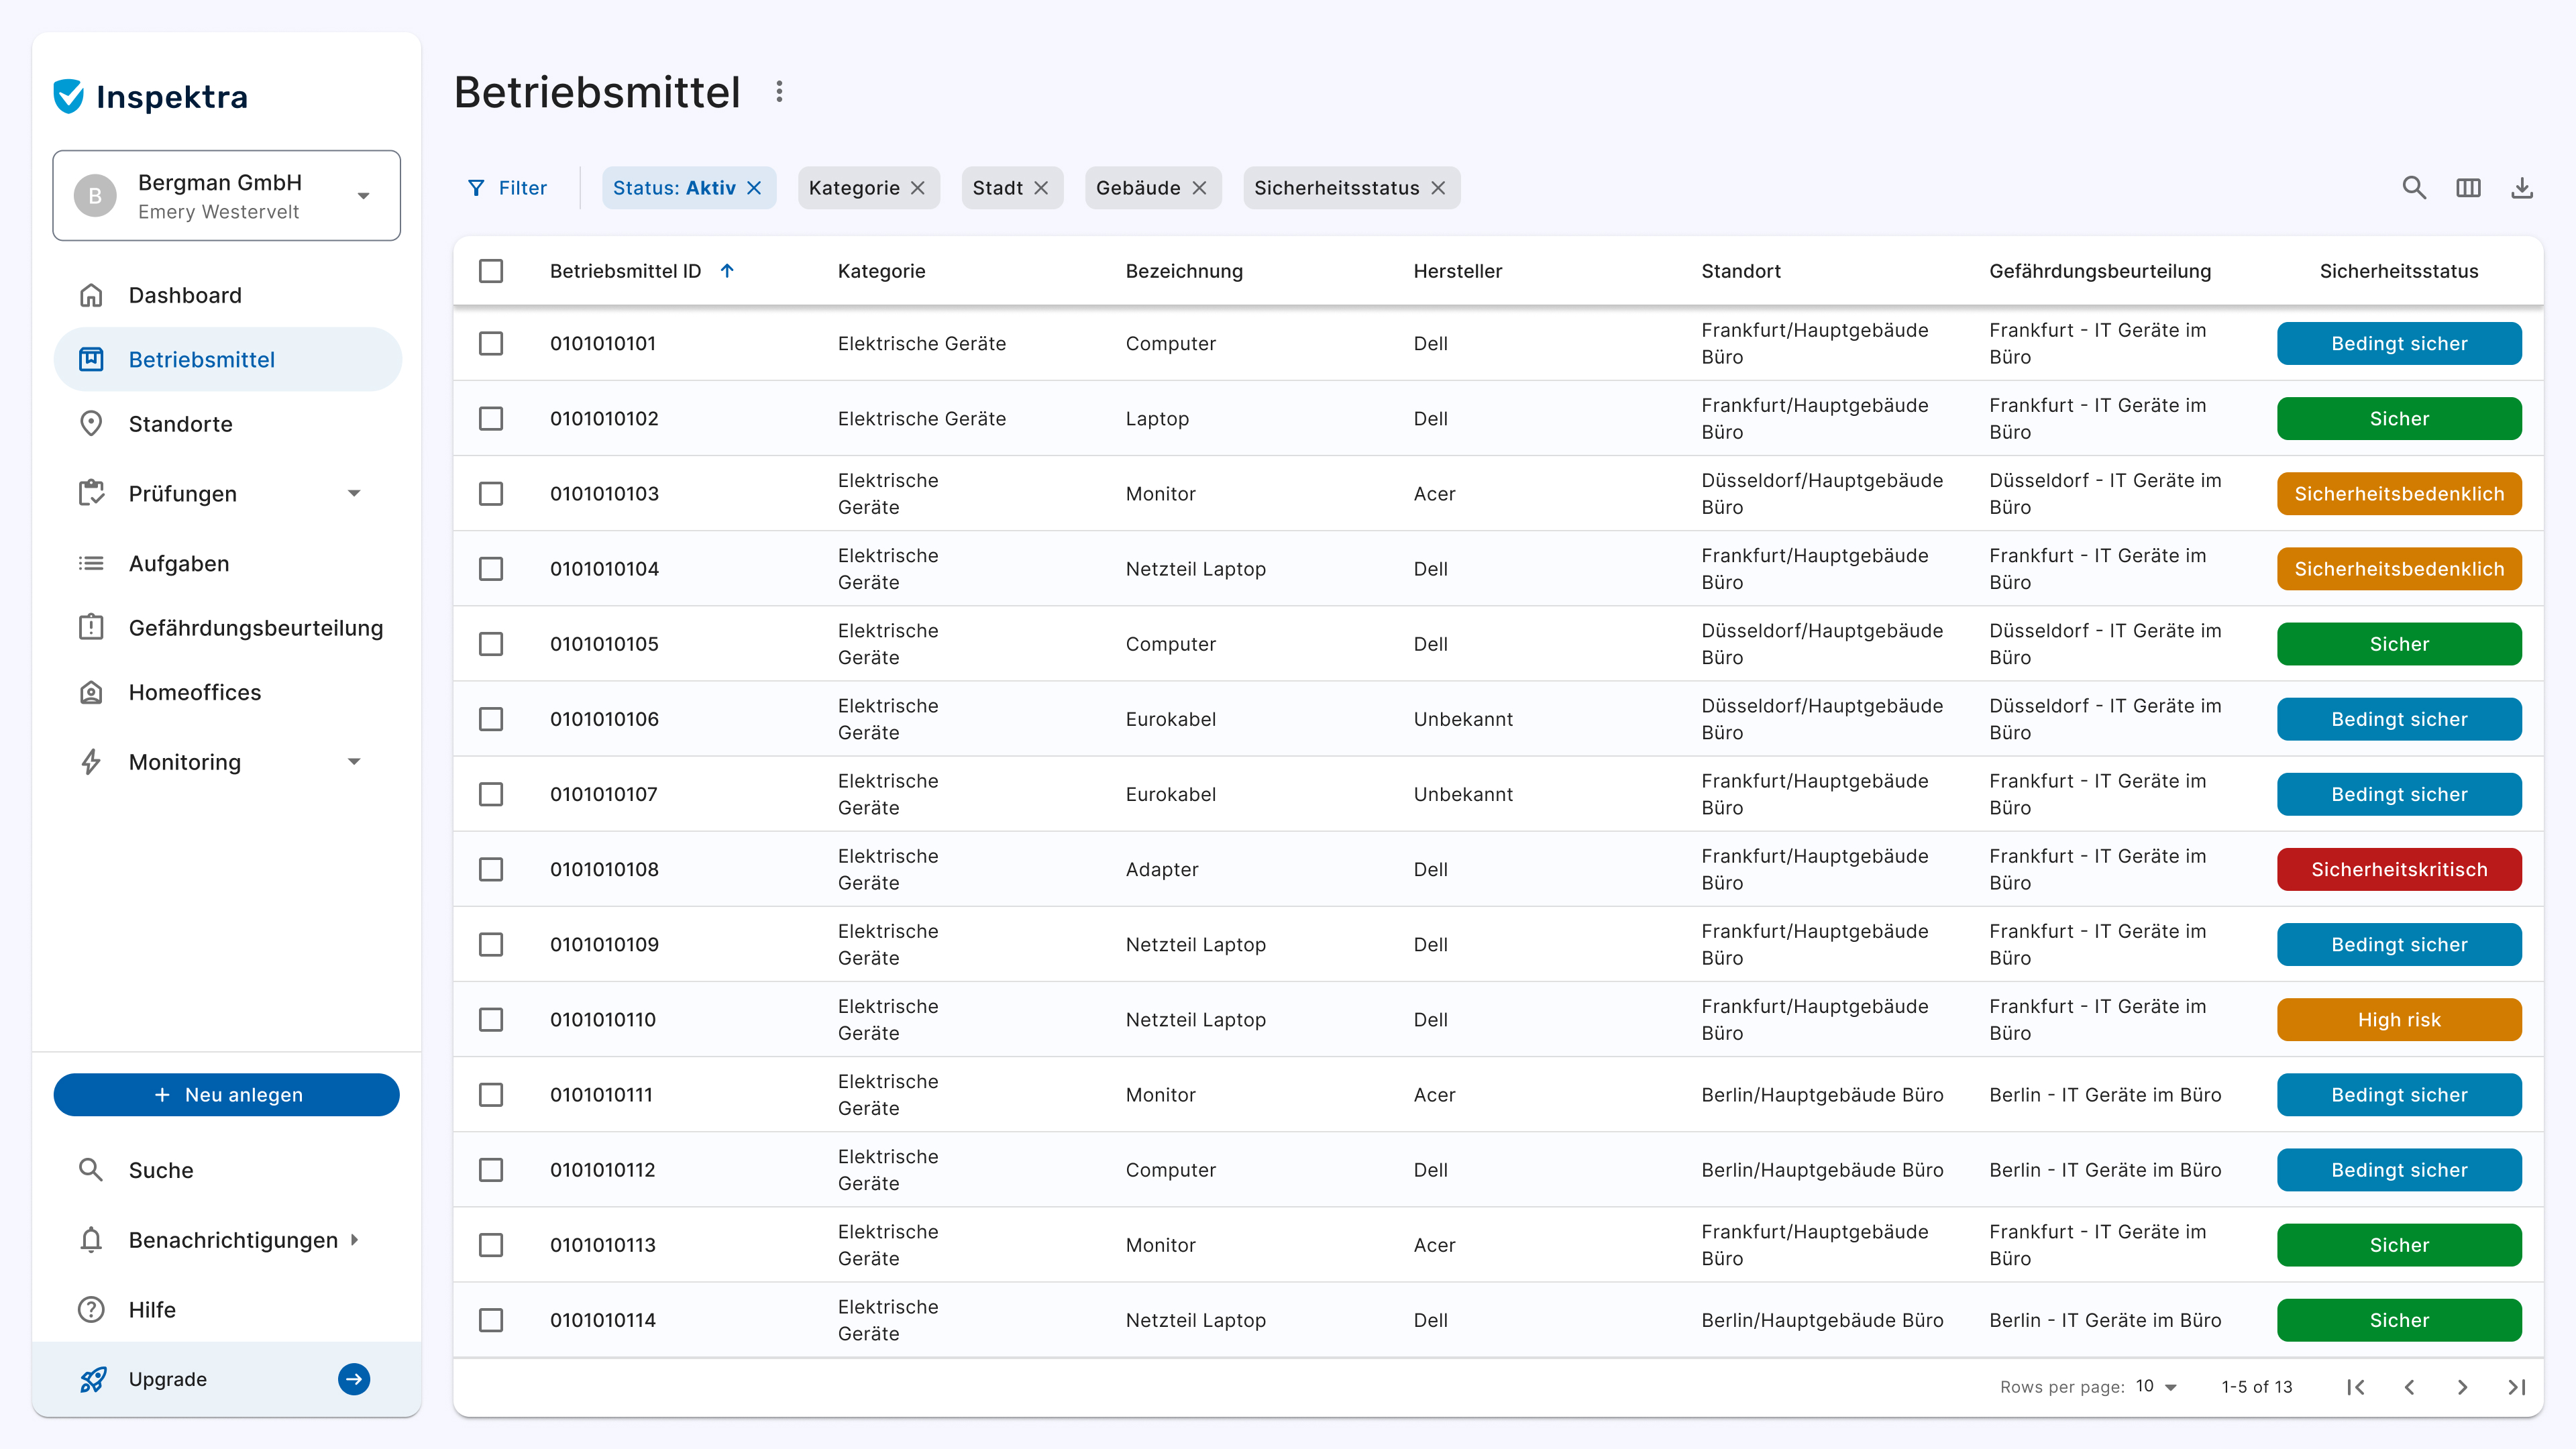Image resolution: width=2576 pixels, height=1449 pixels.
Task: Jump to last page icon
Action: pos(2516,1387)
